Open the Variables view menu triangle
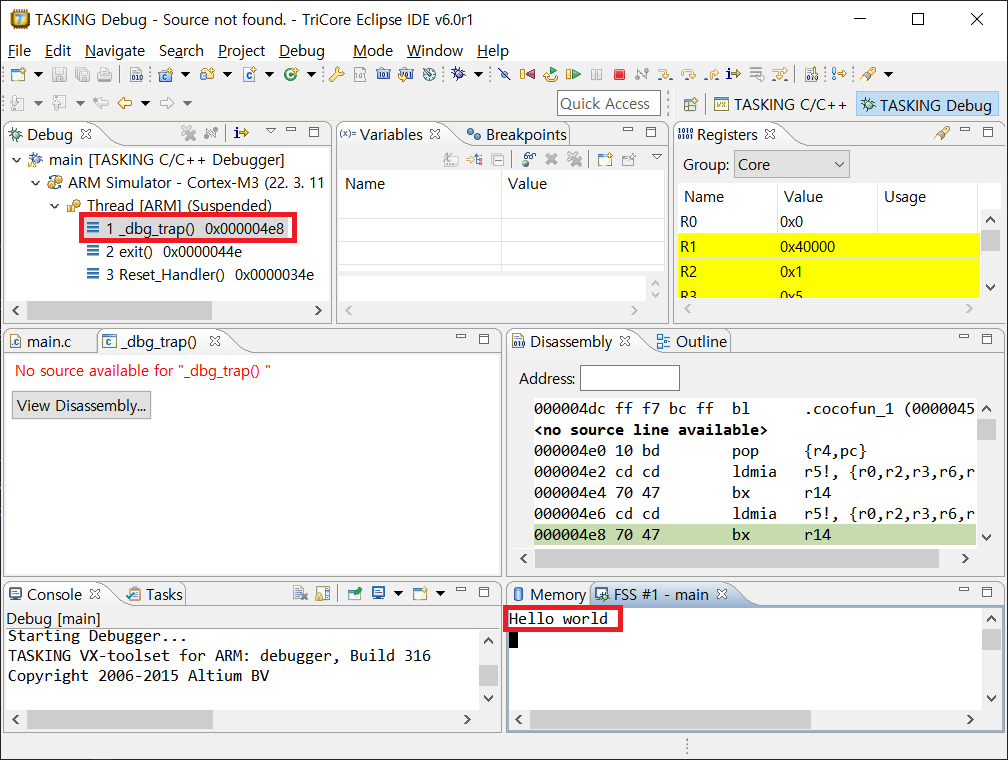Image resolution: width=1008 pixels, height=760 pixels. pyautogui.click(x=656, y=157)
